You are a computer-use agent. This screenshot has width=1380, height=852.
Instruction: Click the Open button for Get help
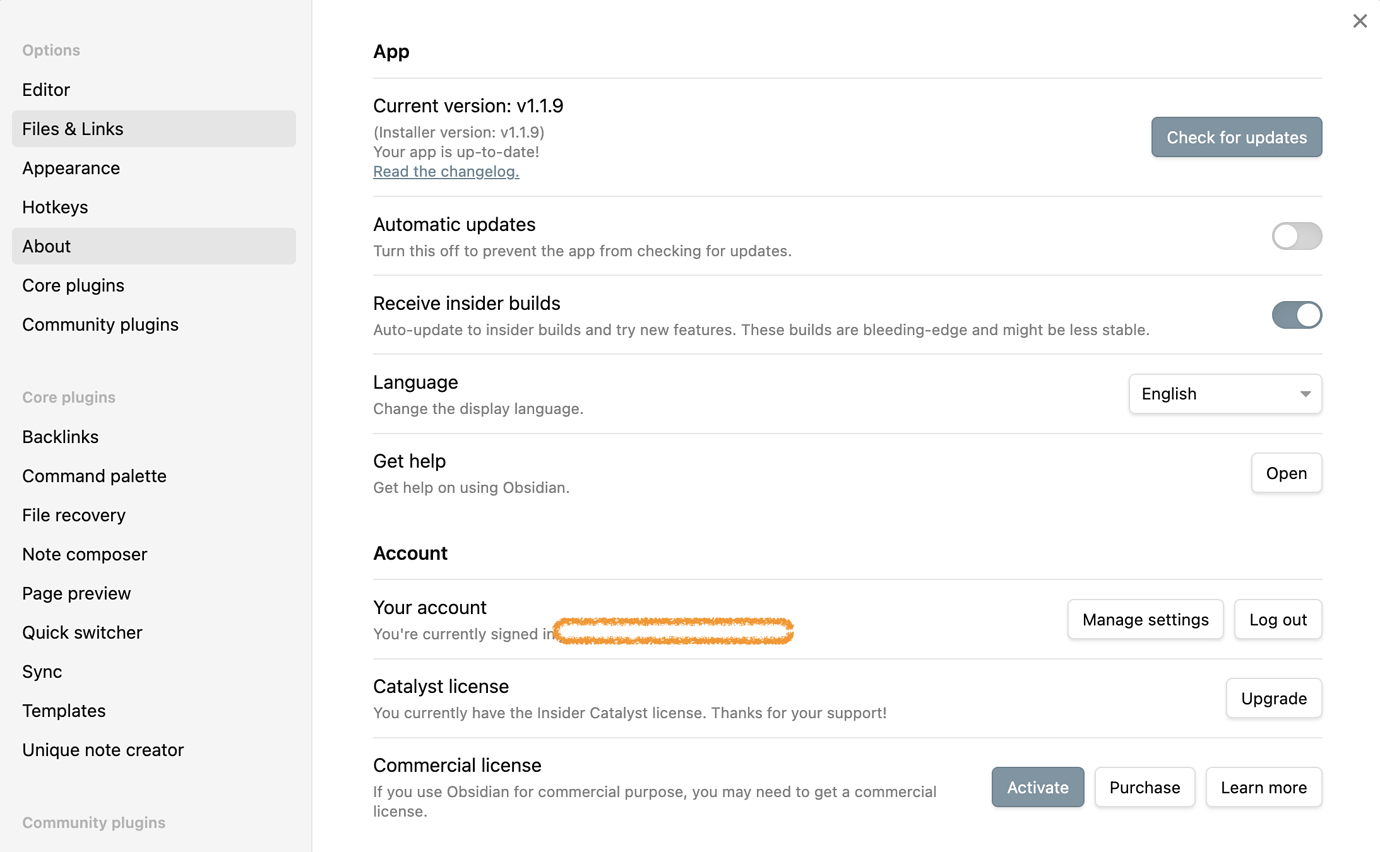point(1286,473)
